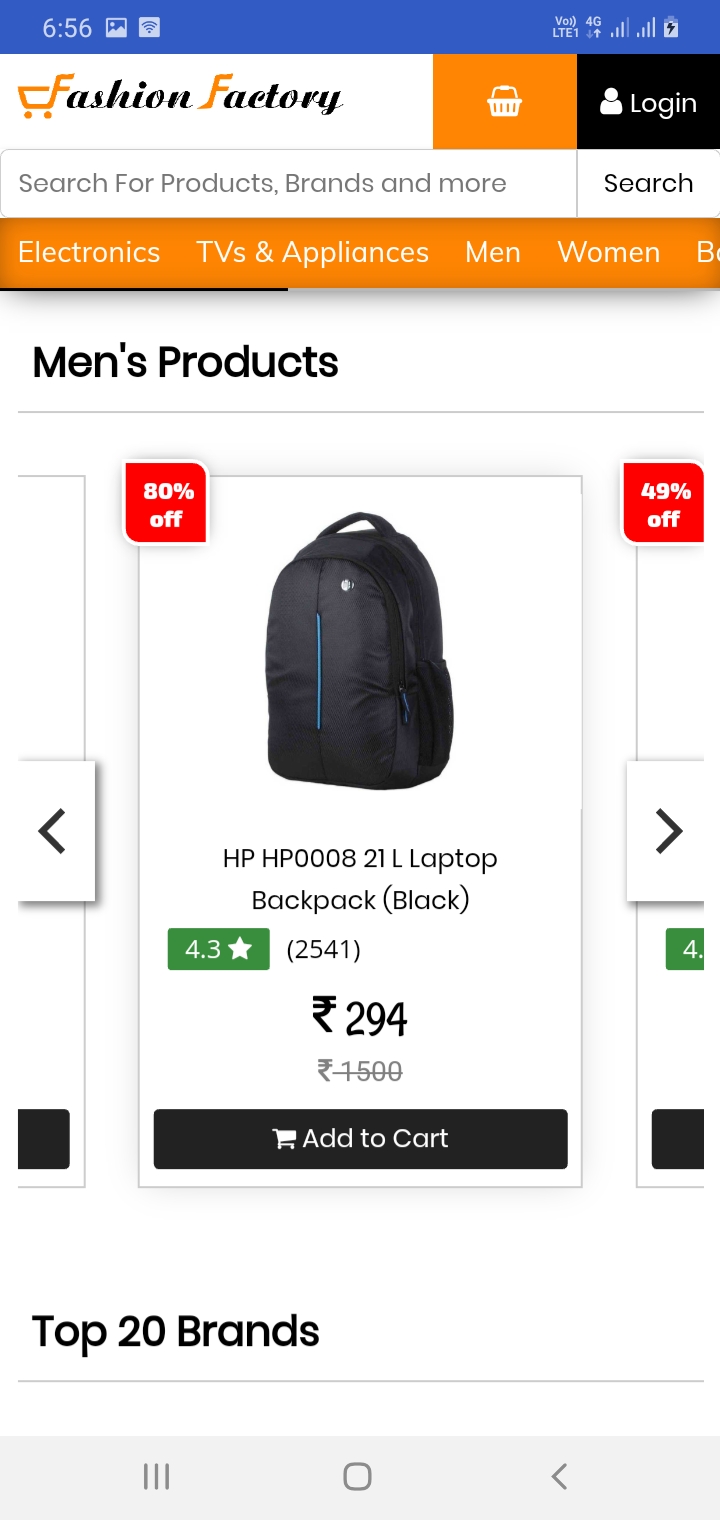This screenshot has width=720, height=1520.
Task: Tap Android recent apps icon
Action: [x=156, y=1476]
